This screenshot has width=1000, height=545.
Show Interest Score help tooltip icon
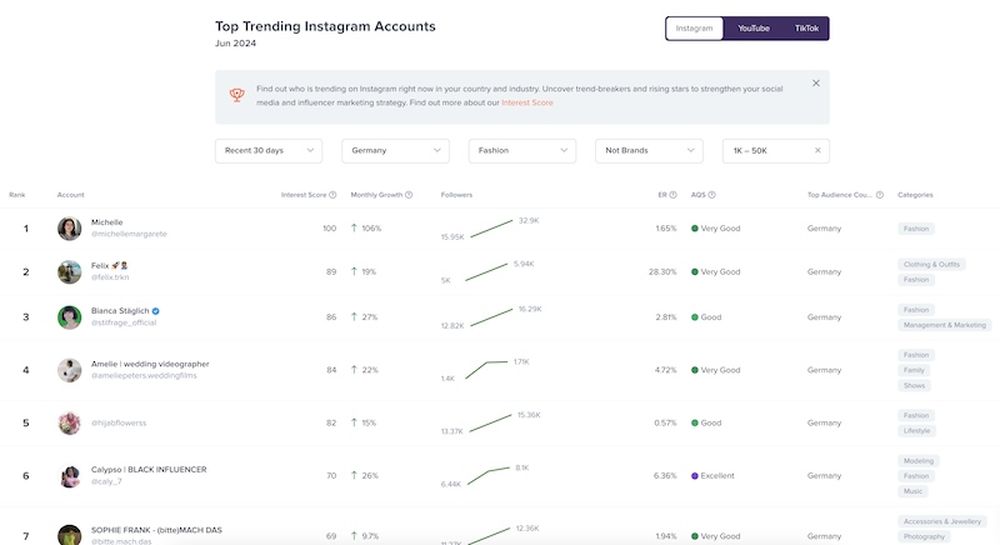(x=332, y=195)
